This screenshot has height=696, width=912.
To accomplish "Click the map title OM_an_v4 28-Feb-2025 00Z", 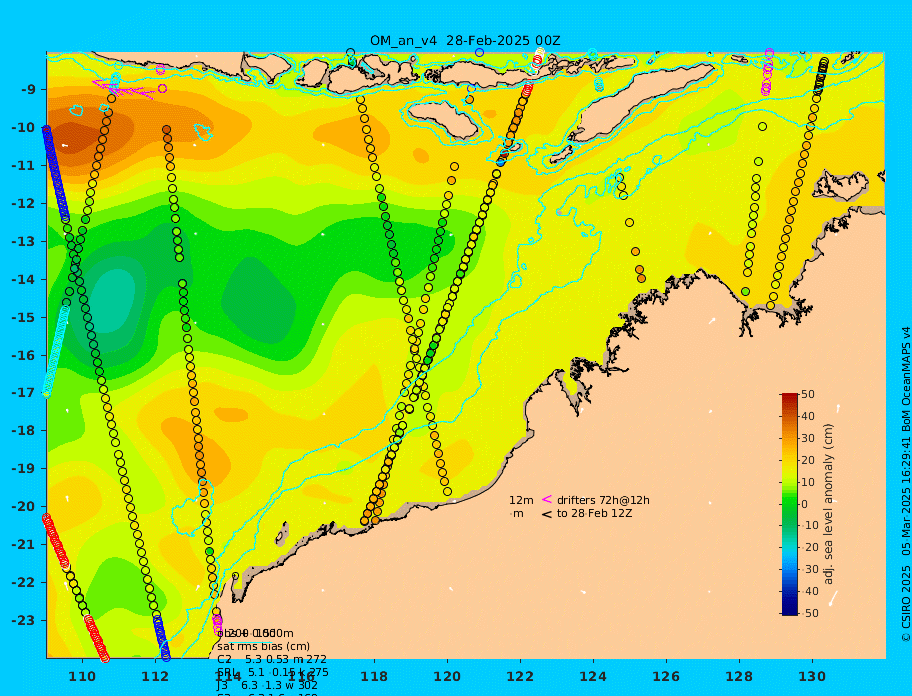I will [465, 41].
